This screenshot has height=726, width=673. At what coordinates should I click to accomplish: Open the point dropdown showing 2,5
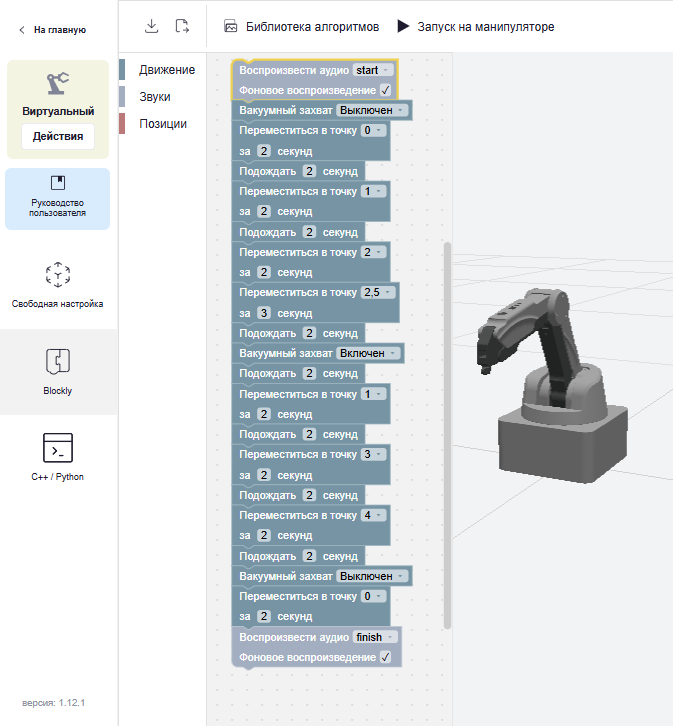pos(378,293)
